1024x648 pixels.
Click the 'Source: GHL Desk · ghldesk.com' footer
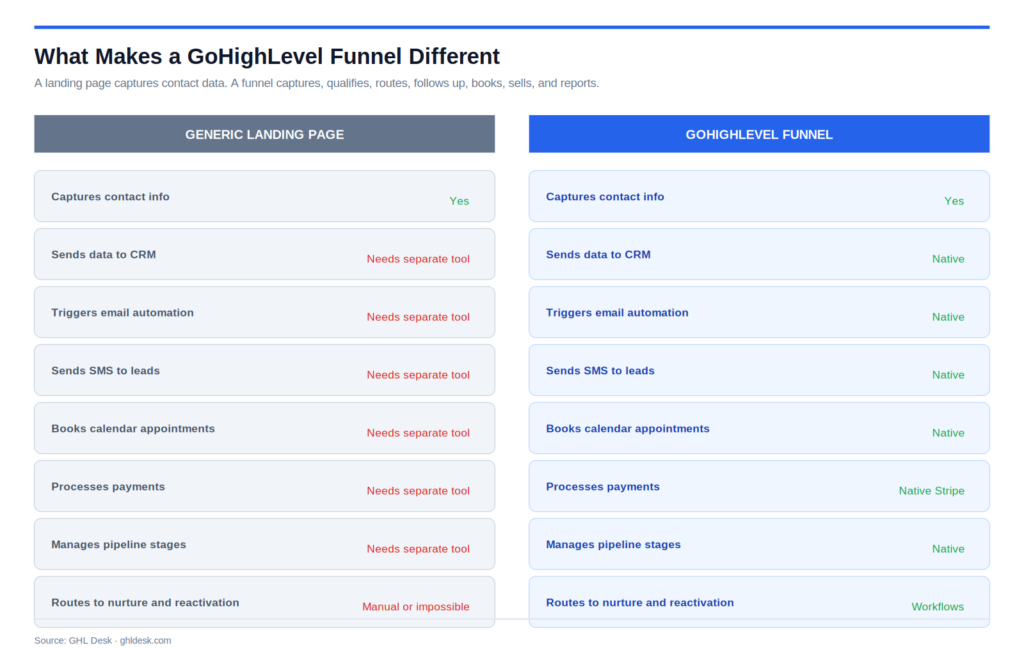103,641
